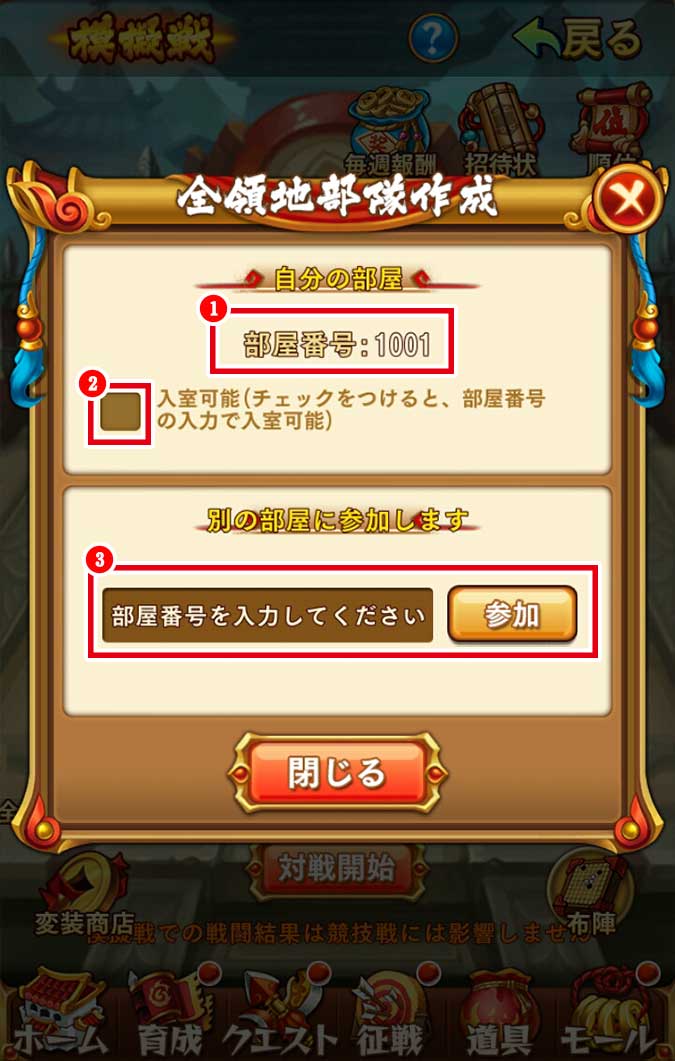This screenshot has width=675, height=1061.
Task: Tap the red 閉じる button
Action: tap(337, 774)
